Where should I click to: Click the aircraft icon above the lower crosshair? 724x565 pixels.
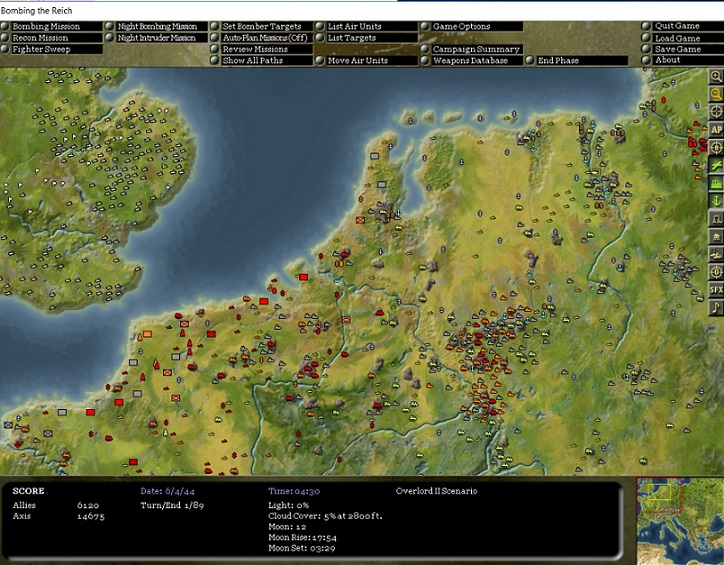coord(716,254)
